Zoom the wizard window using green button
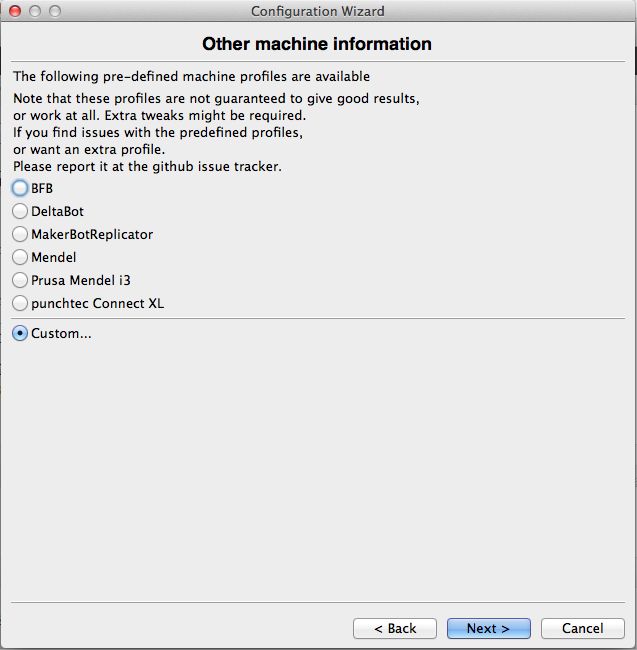 pyautogui.click(x=55, y=11)
